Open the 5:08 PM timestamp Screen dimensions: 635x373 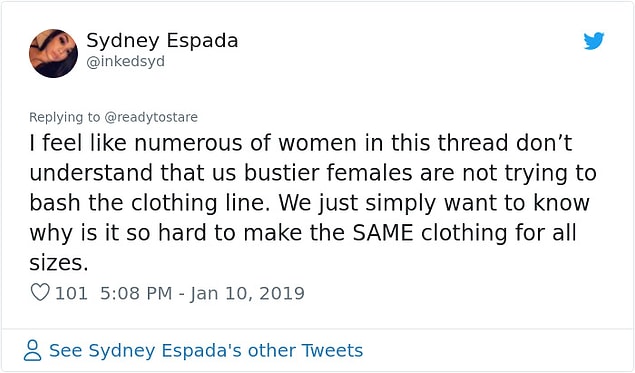136,293
